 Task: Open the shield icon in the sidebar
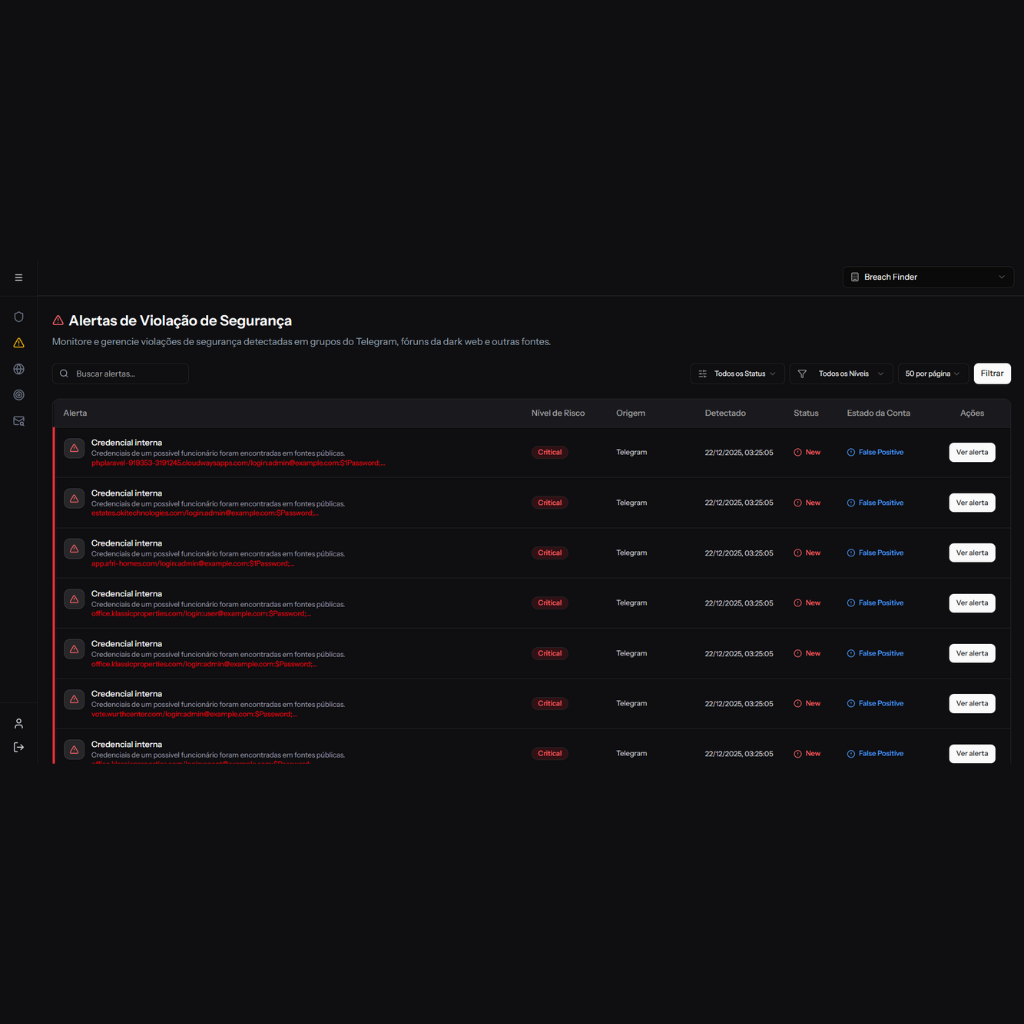tap(18, 316)
